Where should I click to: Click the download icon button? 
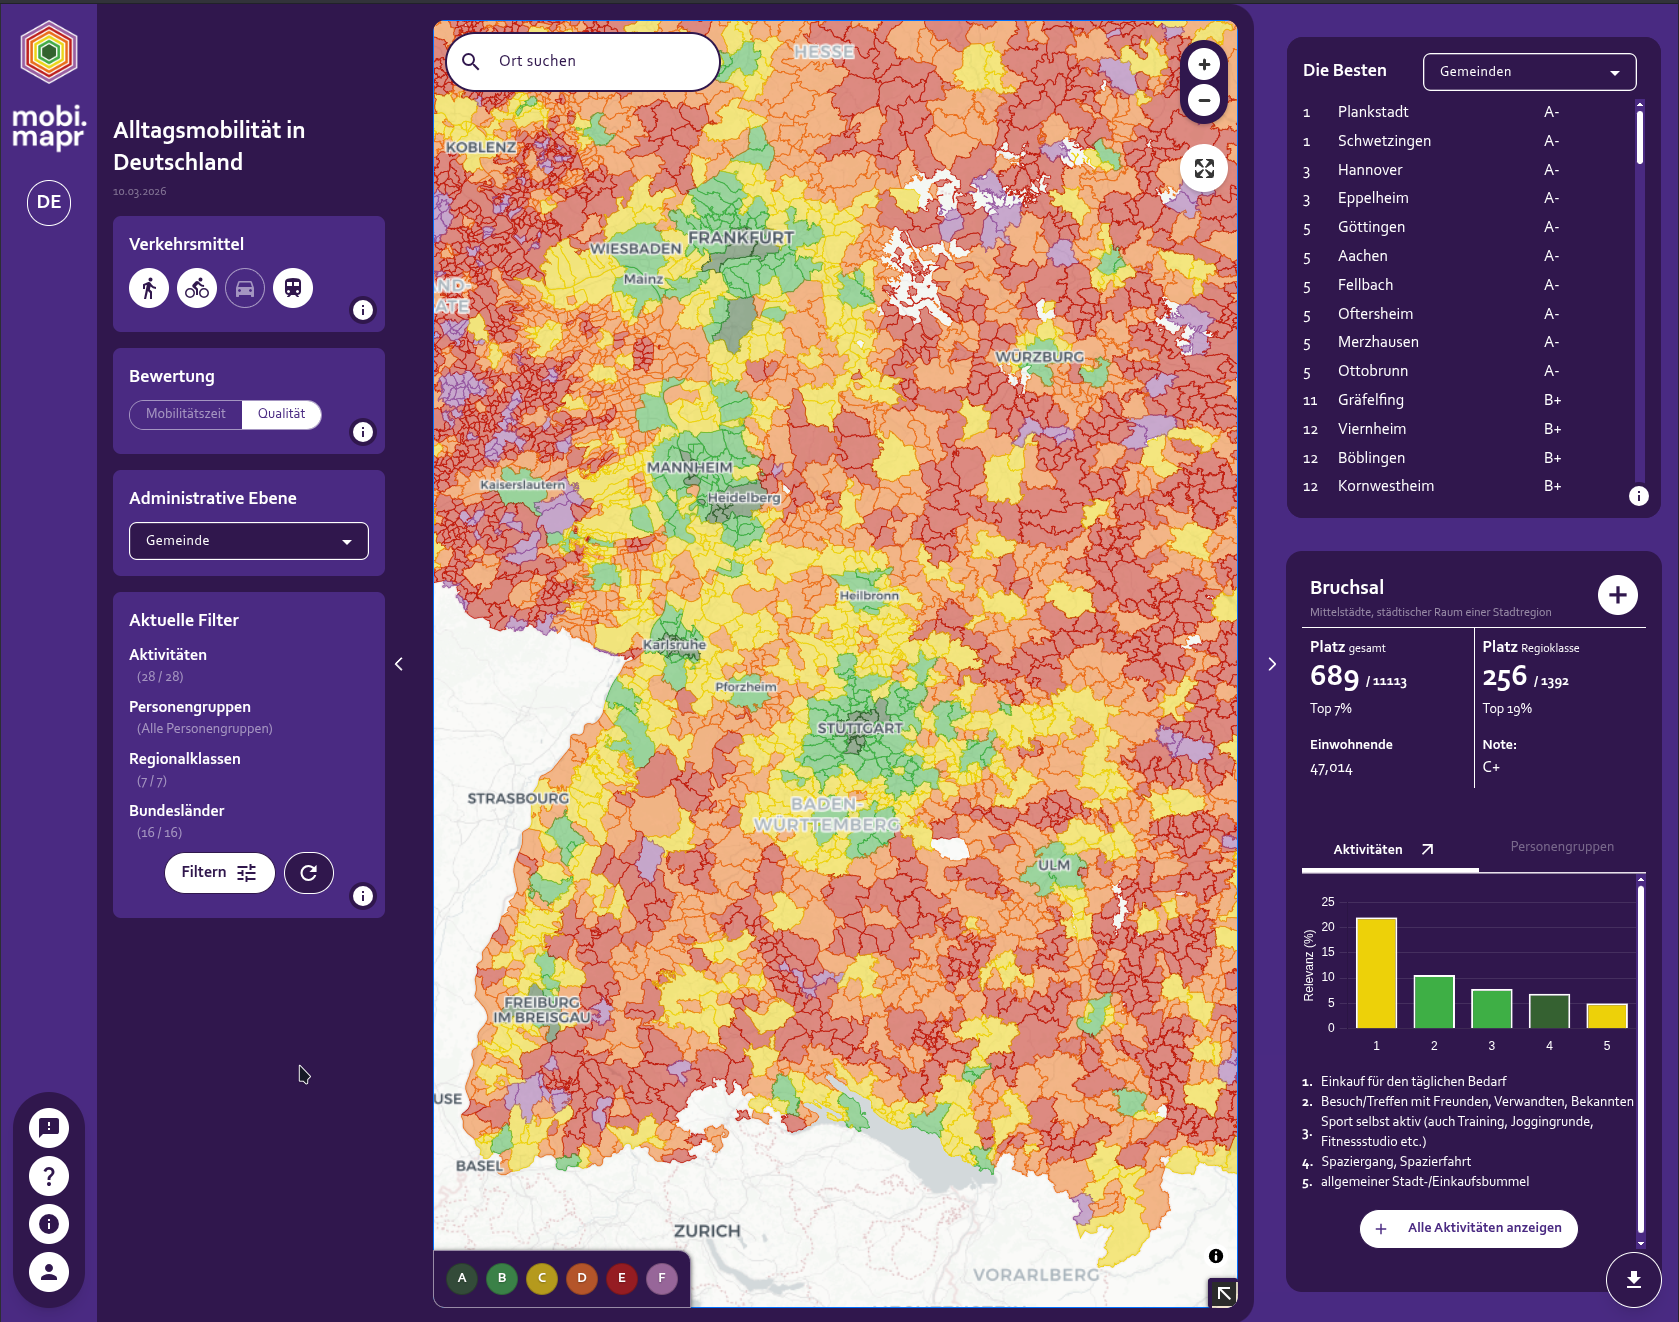1633,1279
